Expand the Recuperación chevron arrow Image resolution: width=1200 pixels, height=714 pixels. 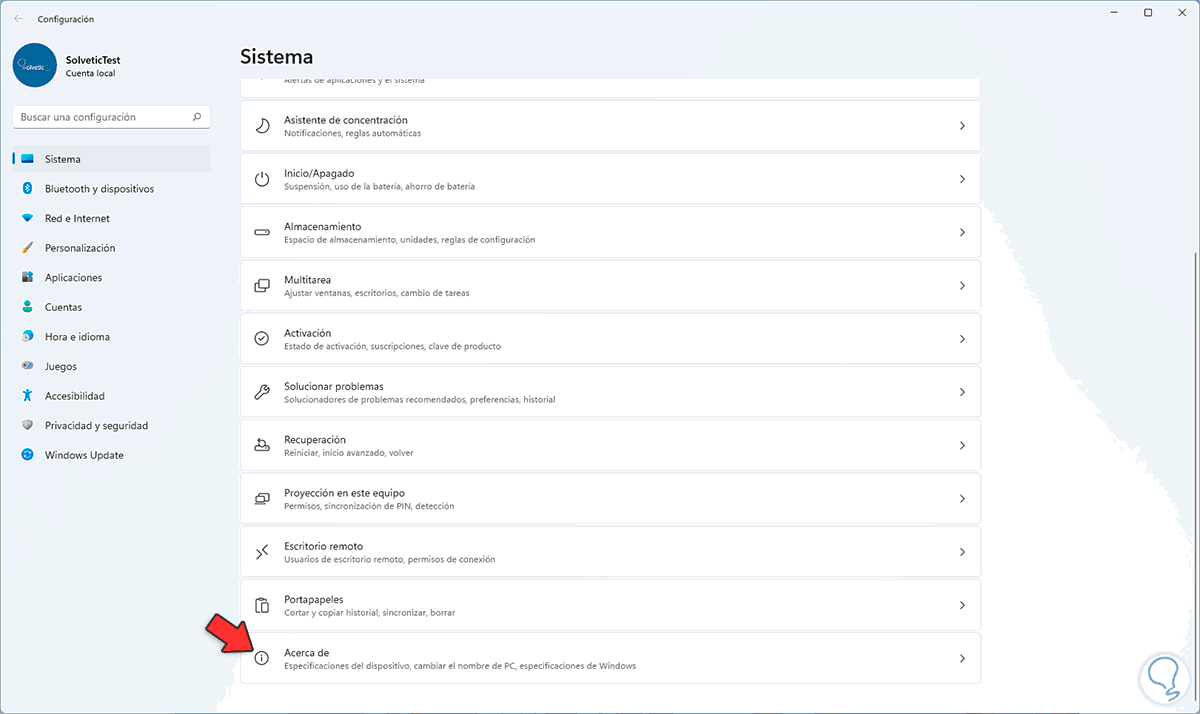962,445
